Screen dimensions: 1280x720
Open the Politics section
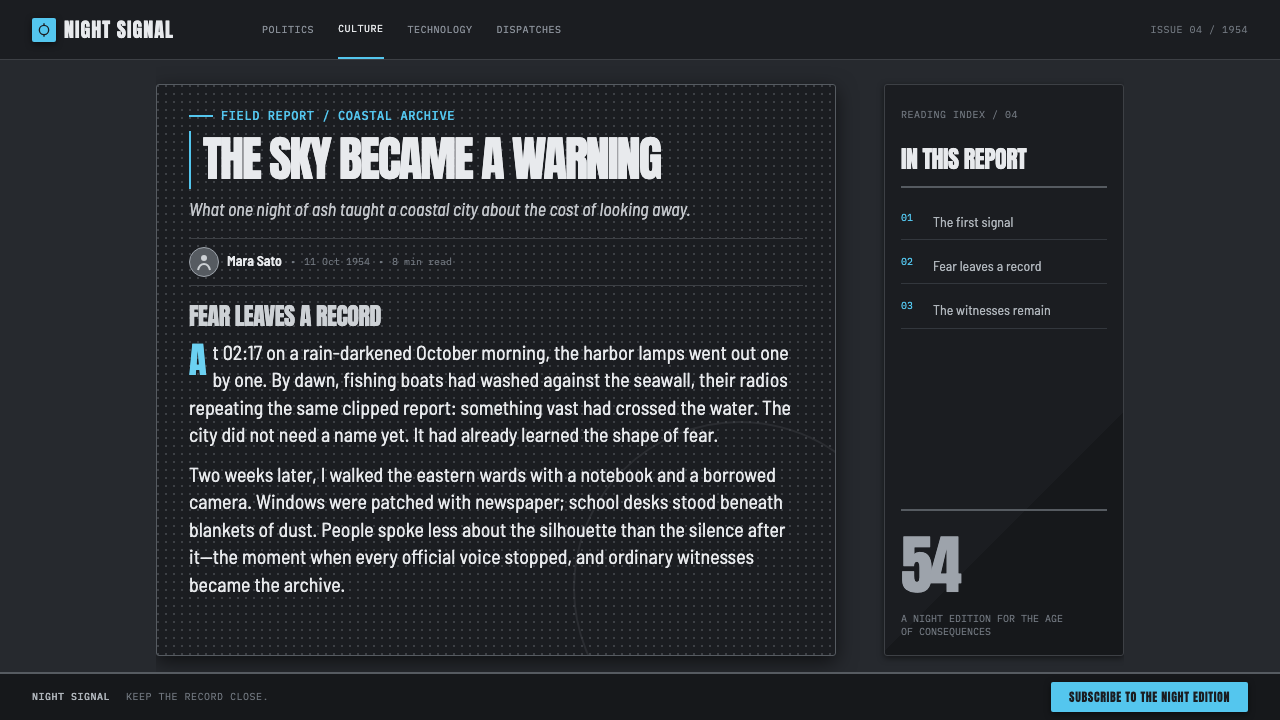288,30
